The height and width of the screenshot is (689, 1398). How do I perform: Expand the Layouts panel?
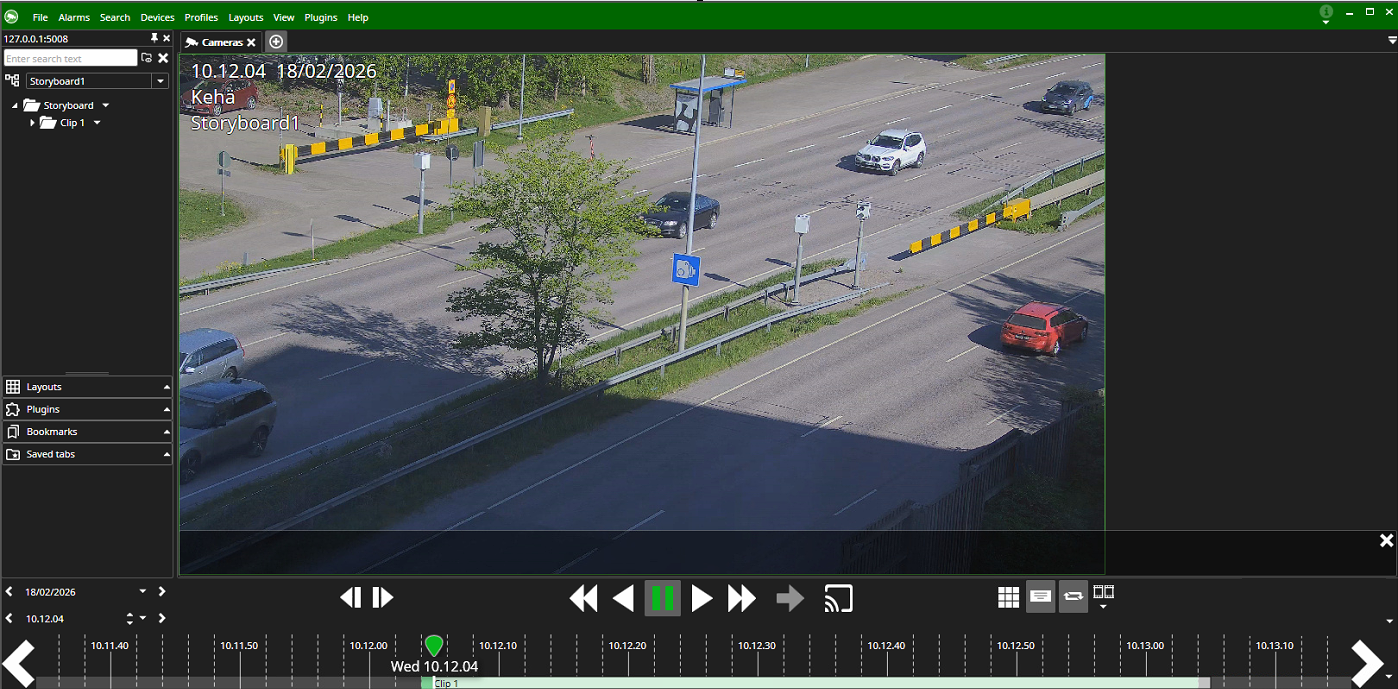pos(86,386)
